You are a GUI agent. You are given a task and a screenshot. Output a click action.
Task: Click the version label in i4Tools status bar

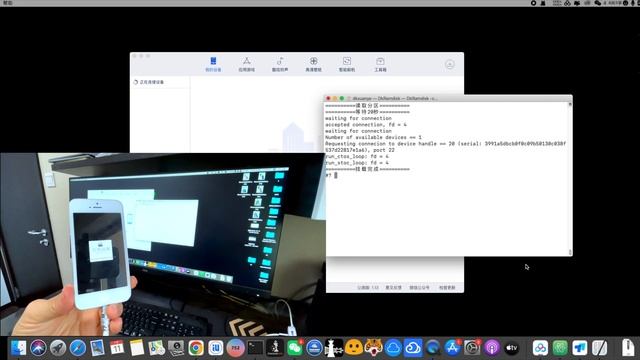pos(368,288)
